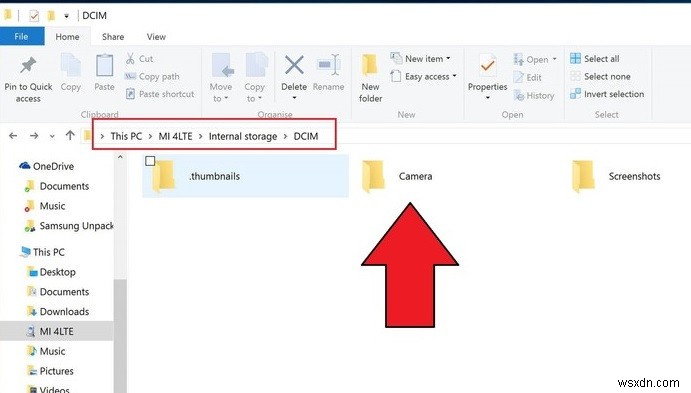Go up one folder level
691x393 pixels.
70,135
